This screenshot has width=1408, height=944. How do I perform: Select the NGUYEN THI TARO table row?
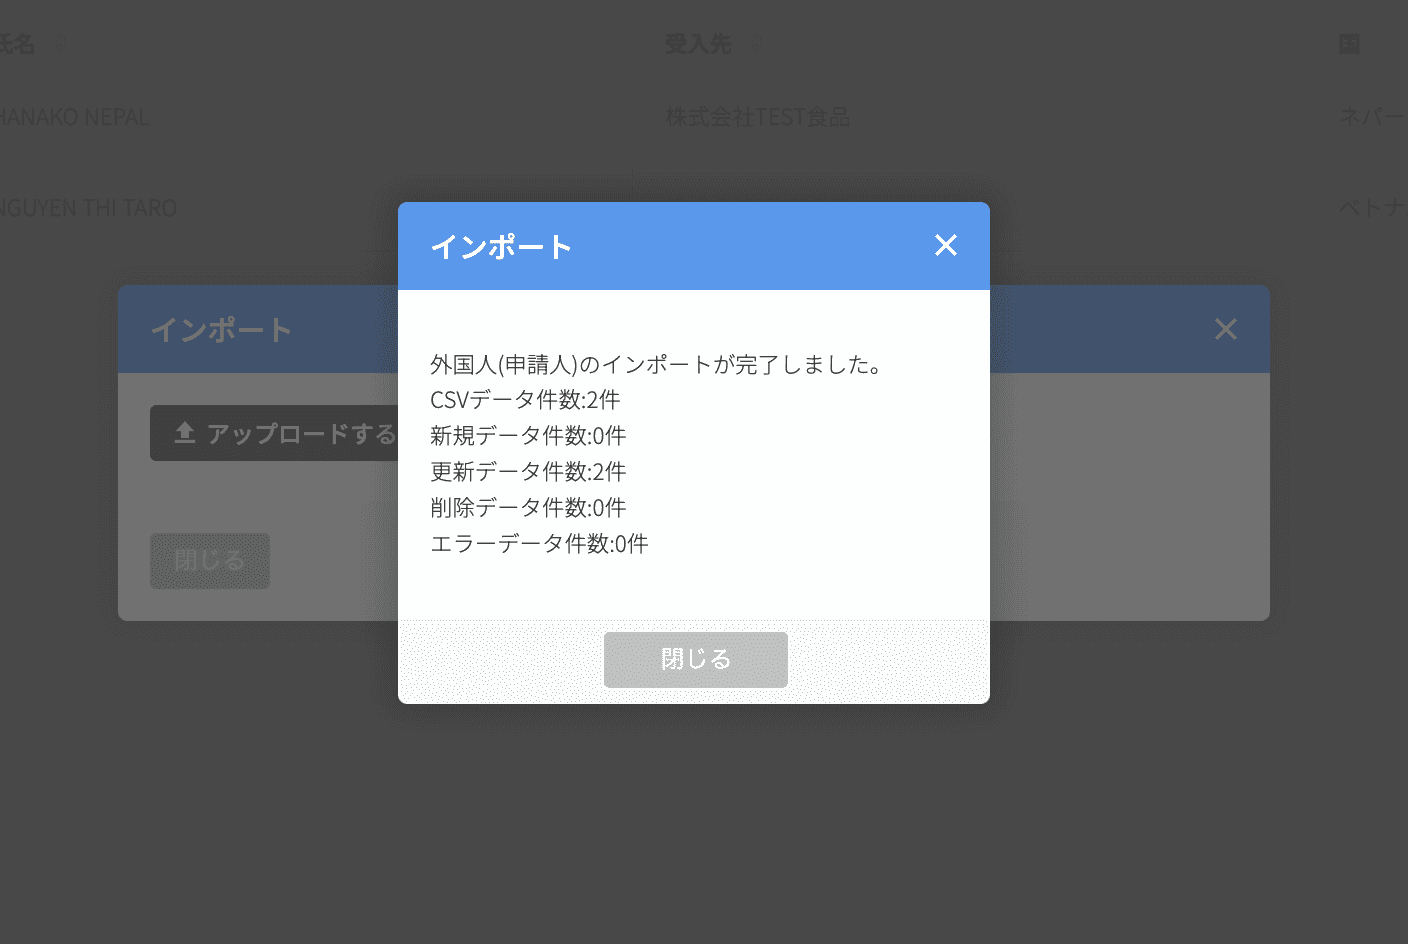[x=88, y=208]
